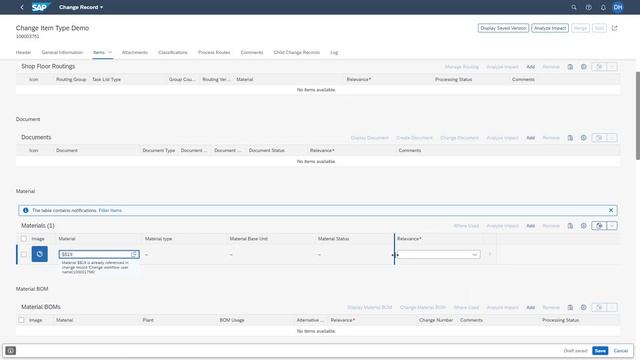Screen dimensions: 640x360
Task: Open the settings gear in Material BOMs toolbar
Action: coord(584,307)
